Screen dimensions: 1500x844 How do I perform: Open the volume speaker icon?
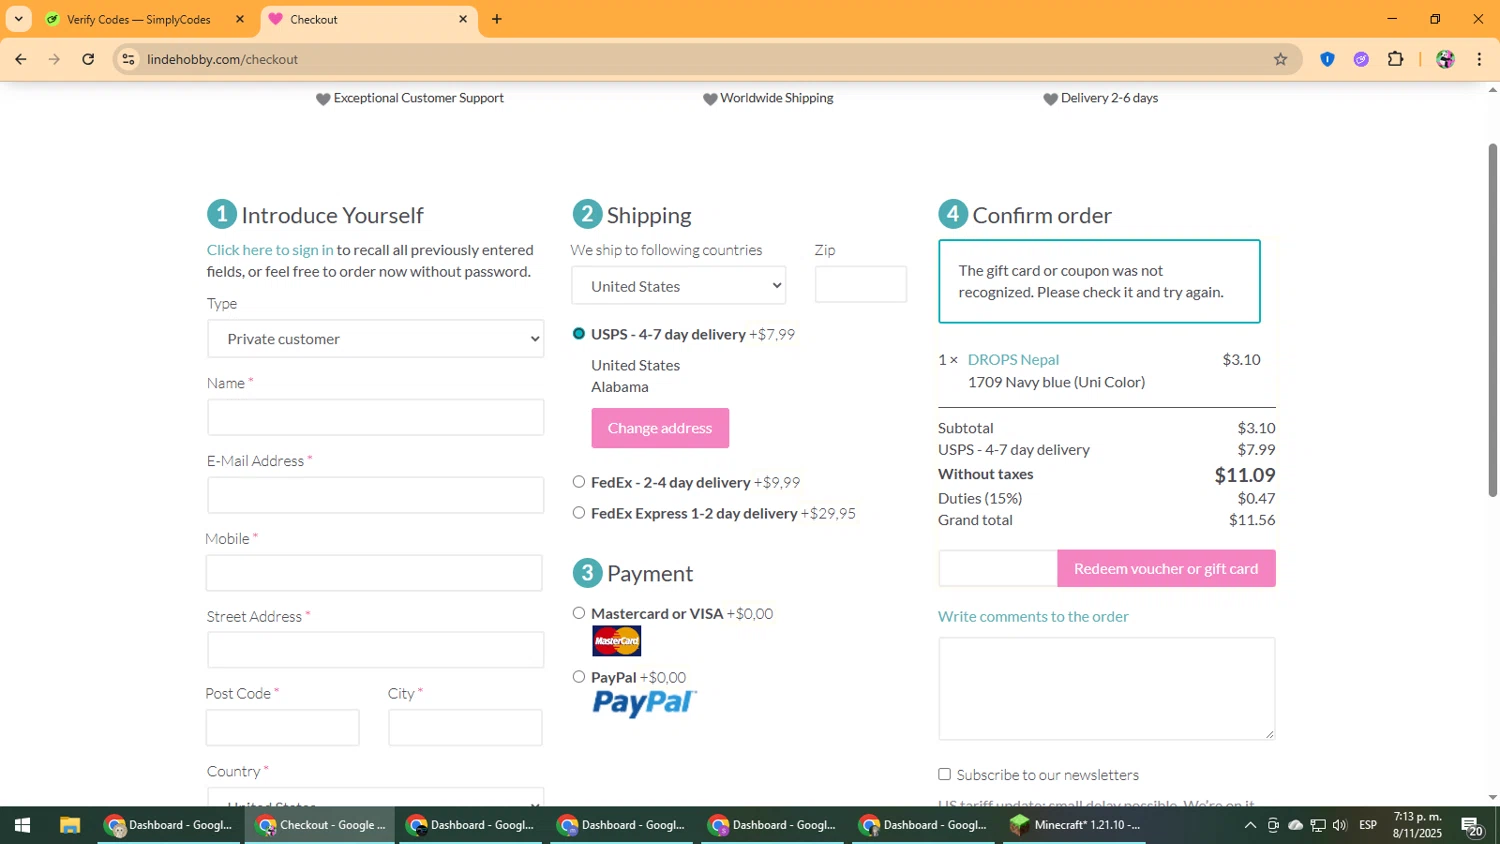[1340, 825]
